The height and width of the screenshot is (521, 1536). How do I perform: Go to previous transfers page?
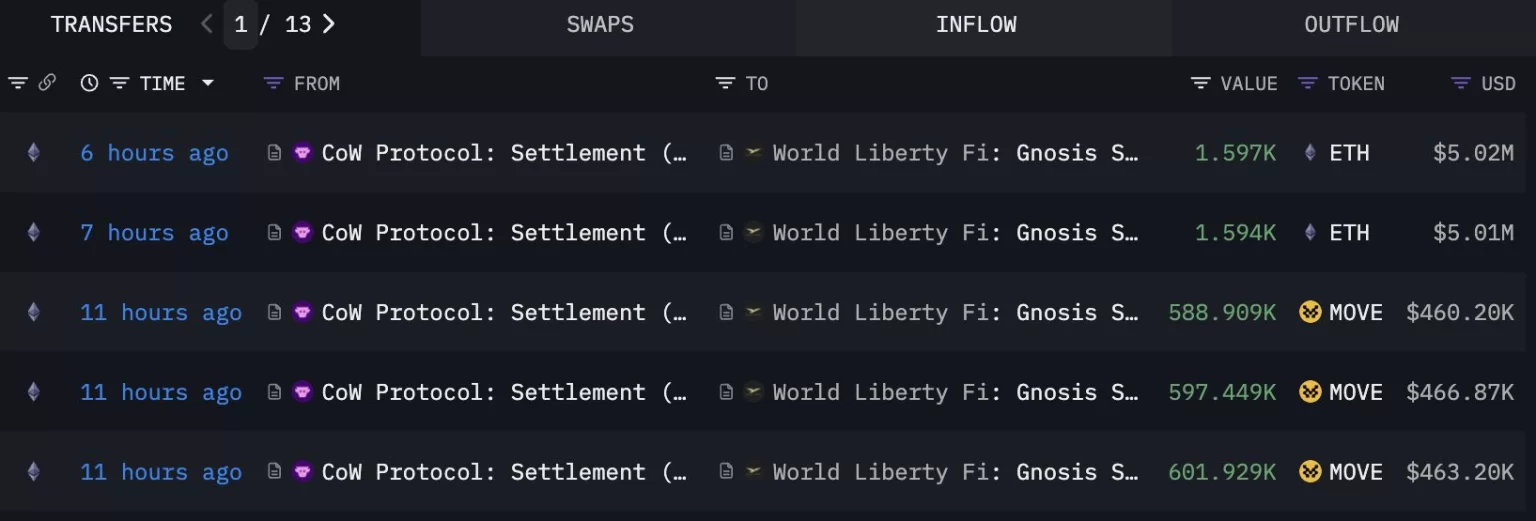(206, 24)
